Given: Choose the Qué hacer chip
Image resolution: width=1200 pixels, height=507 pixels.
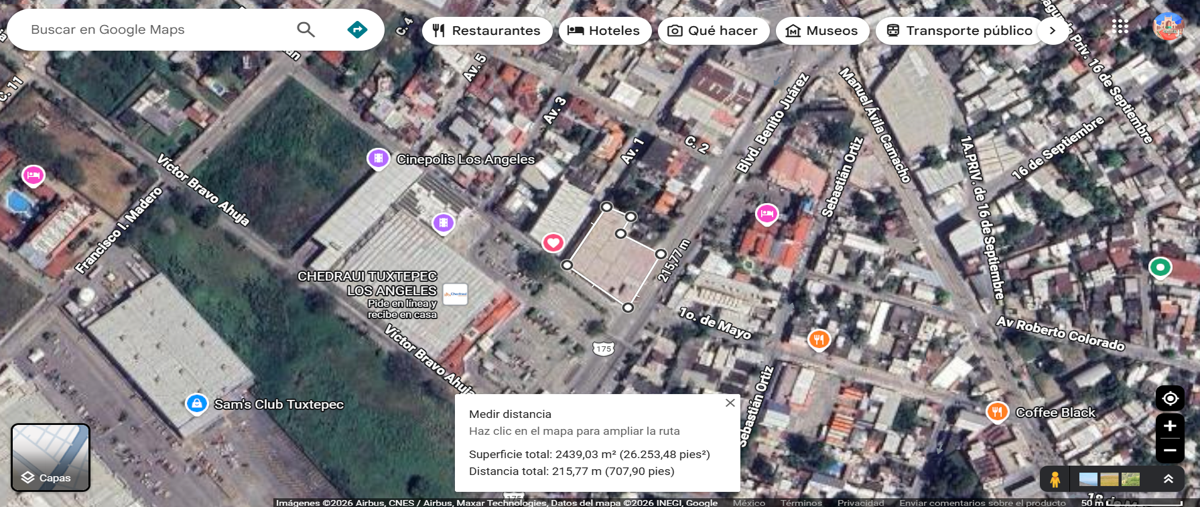Looking at the screenshot, I should (713, 31).
